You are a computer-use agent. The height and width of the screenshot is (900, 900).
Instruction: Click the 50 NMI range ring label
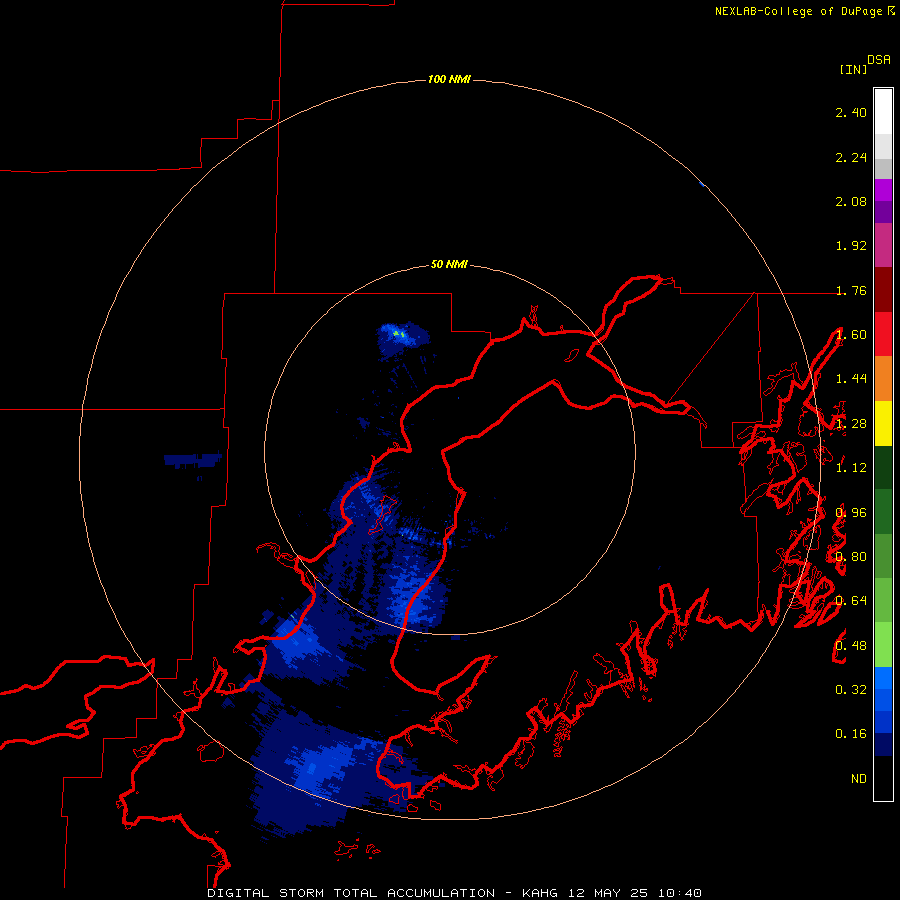449,264
